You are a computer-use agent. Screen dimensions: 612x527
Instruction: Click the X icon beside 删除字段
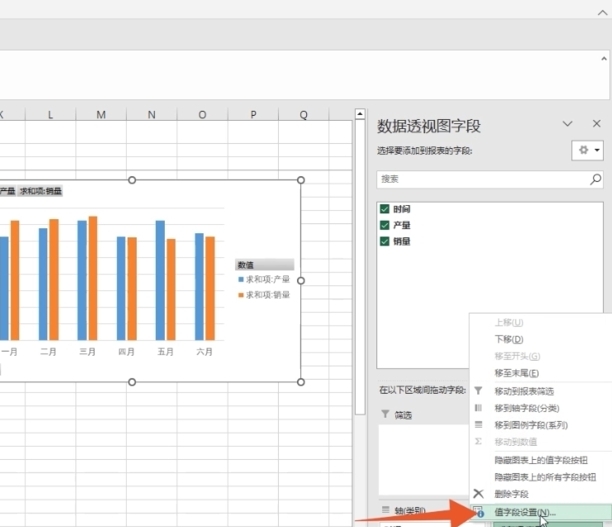coord(478,494)
